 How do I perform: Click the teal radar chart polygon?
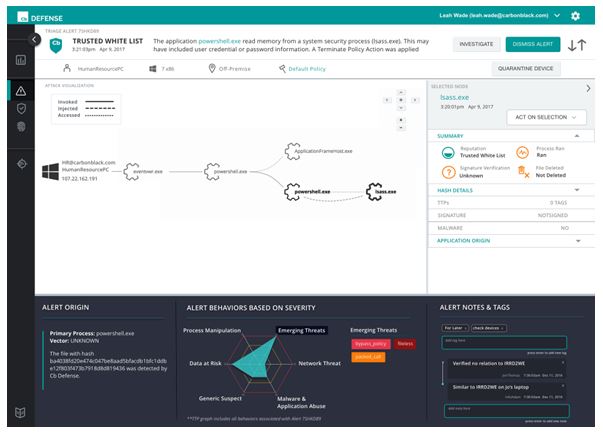[x=258, y=361]
